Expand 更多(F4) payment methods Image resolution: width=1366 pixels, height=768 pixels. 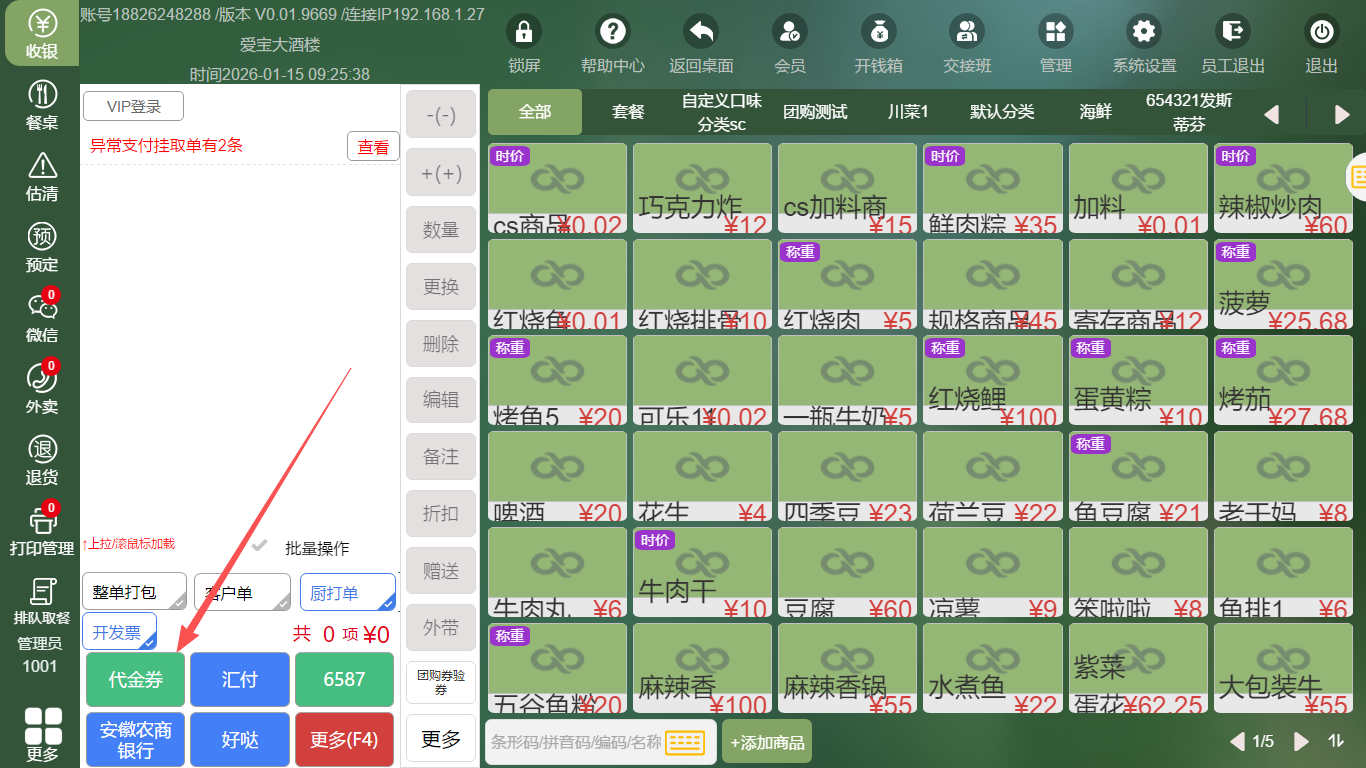(x=344, y=740)
